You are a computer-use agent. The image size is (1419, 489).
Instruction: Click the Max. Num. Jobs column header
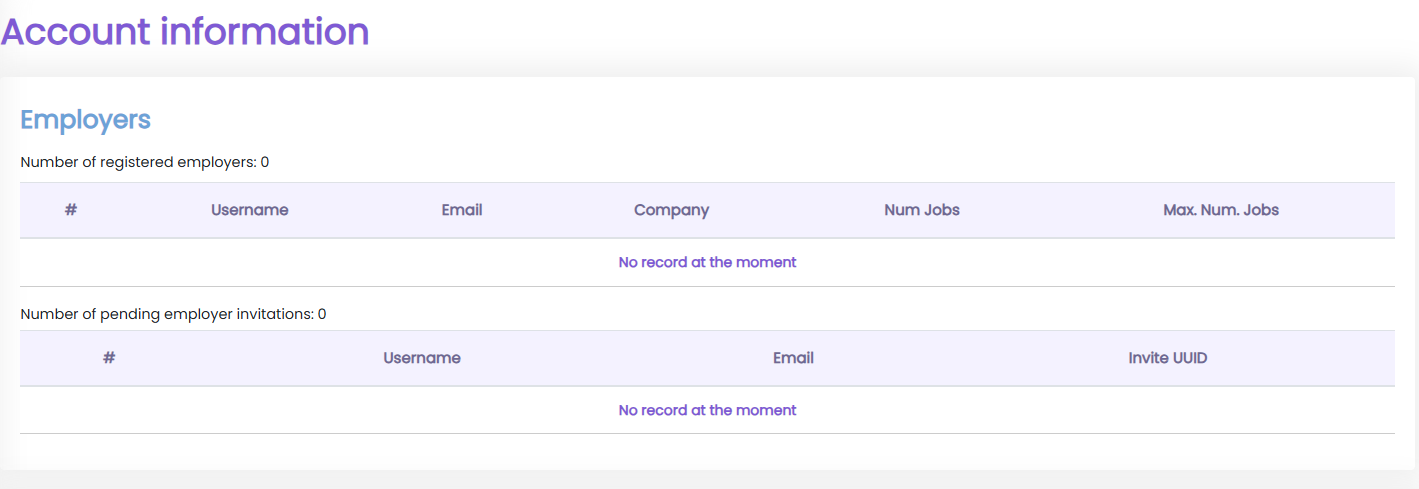1220,210
